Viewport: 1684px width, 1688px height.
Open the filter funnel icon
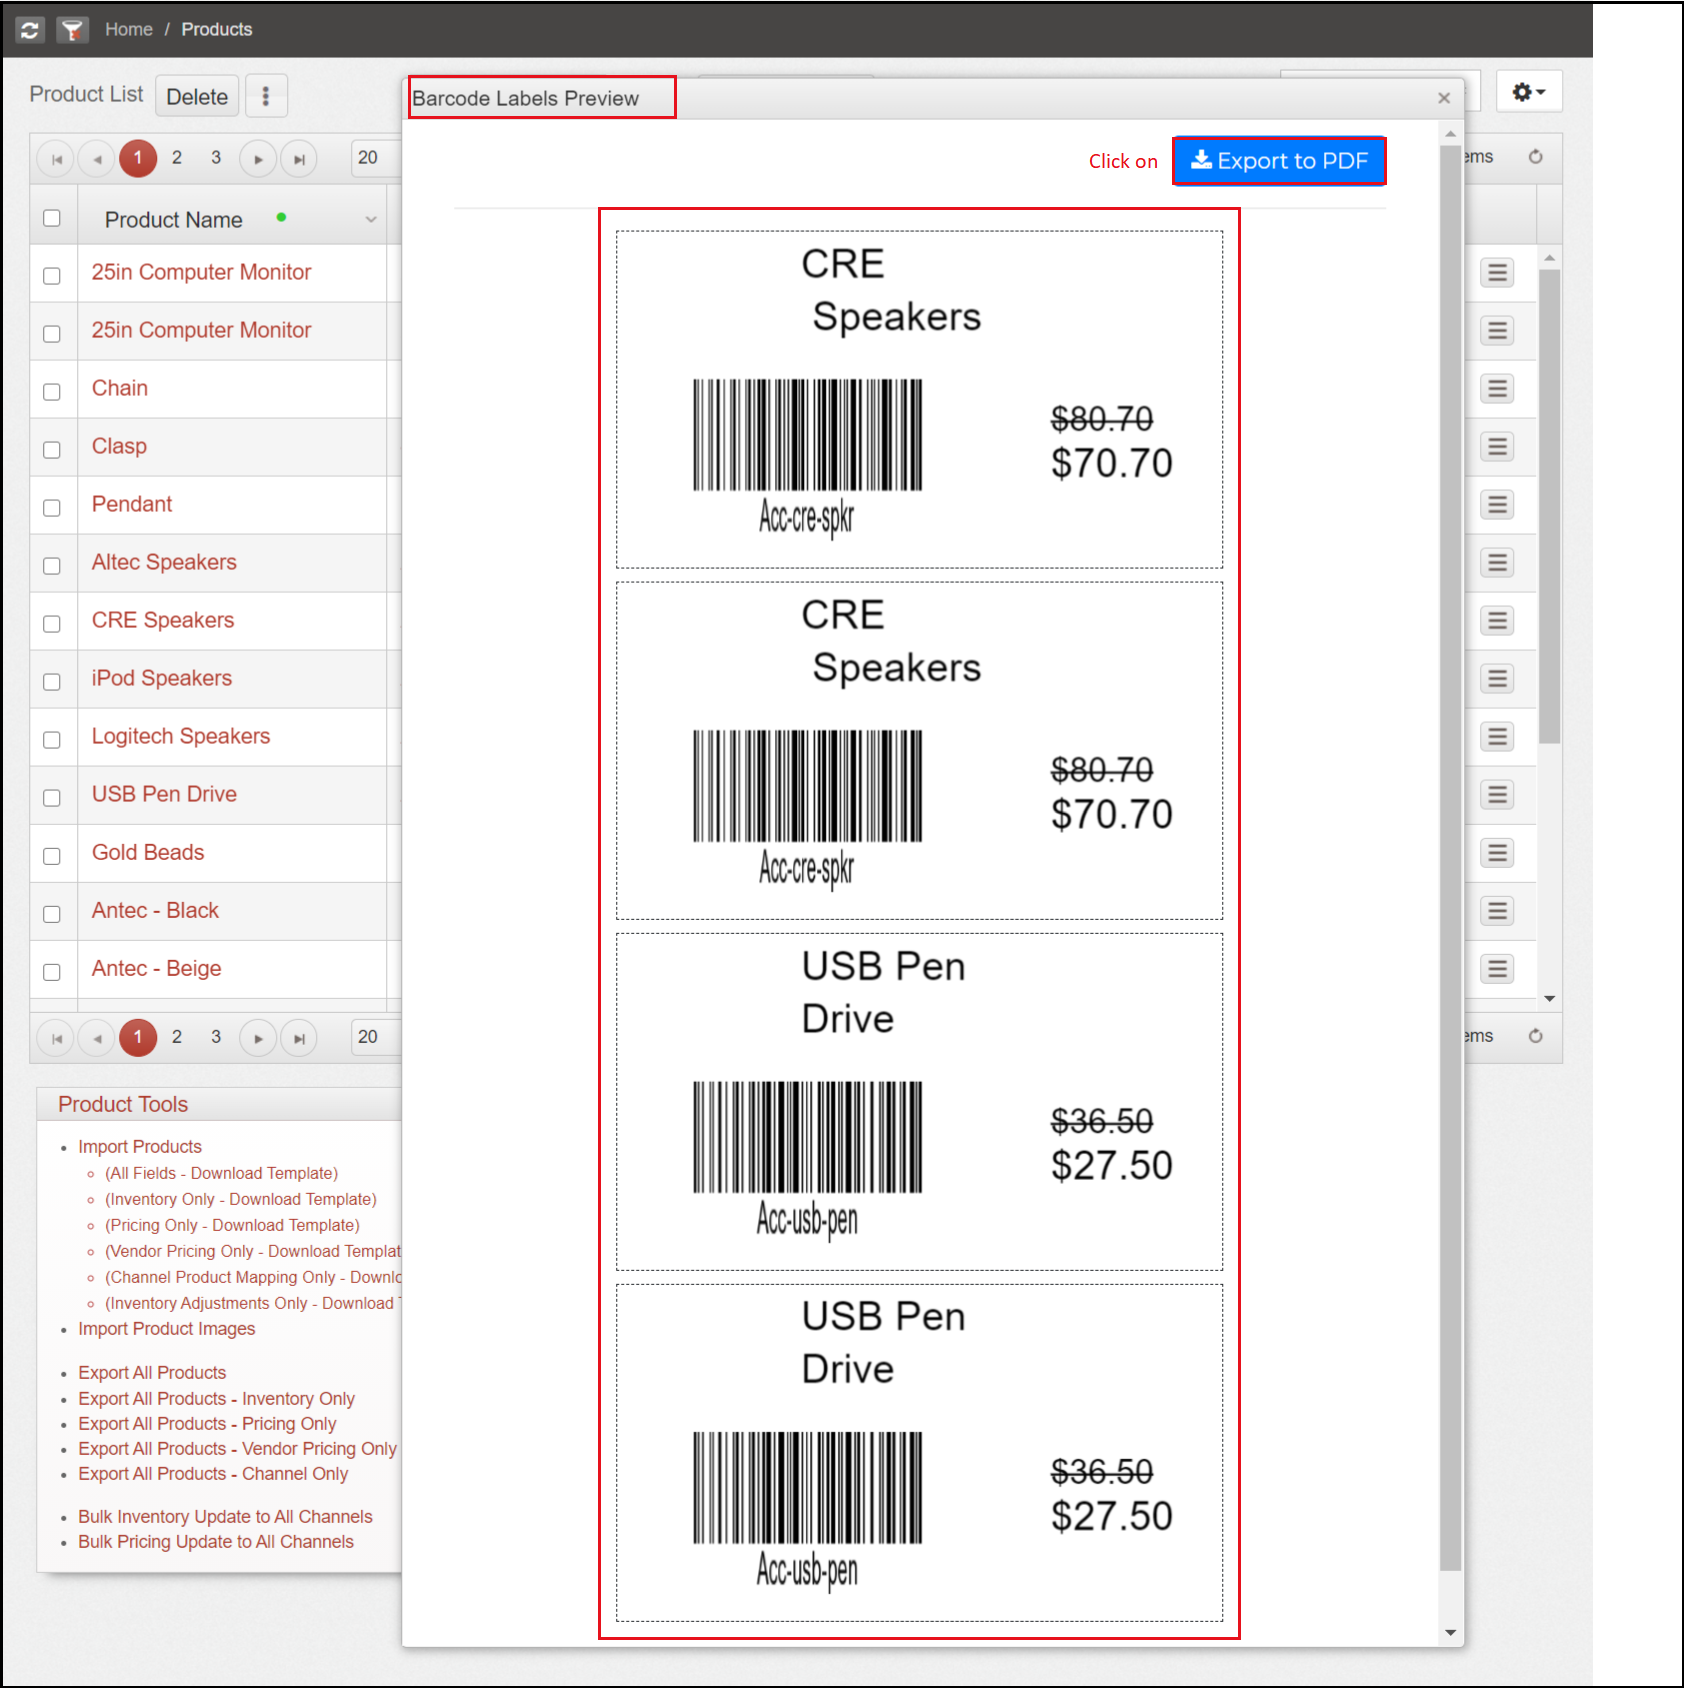tap(72, 30)
